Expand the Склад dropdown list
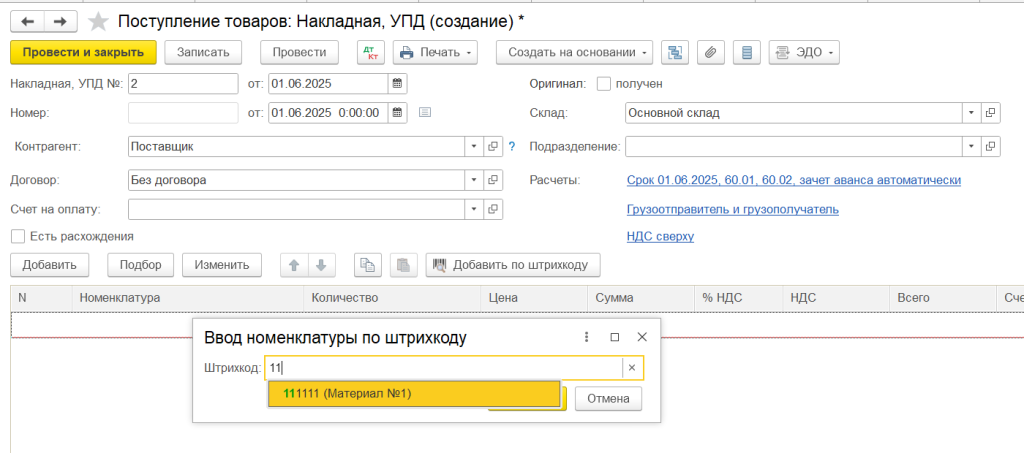This screenshot has height=453, width=1024. pyautogui.click(x=971, y=113)
